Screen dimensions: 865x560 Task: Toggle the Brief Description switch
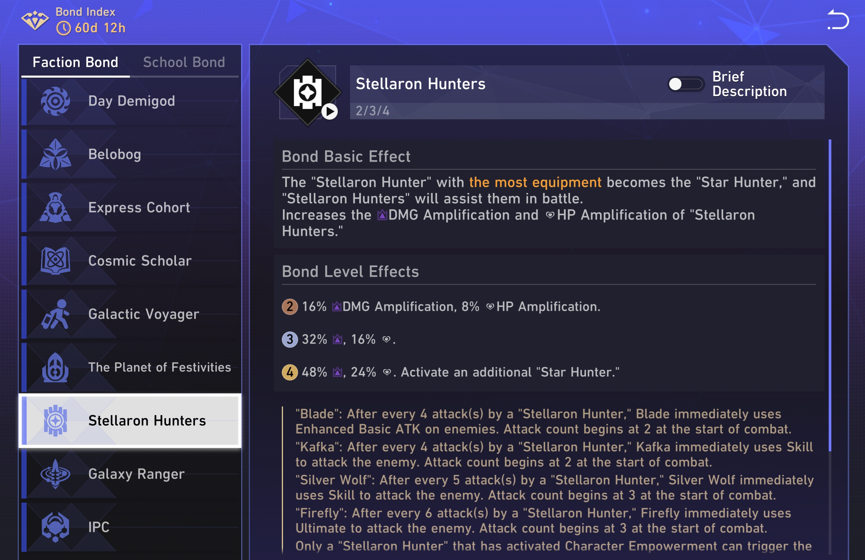[685, 84]
